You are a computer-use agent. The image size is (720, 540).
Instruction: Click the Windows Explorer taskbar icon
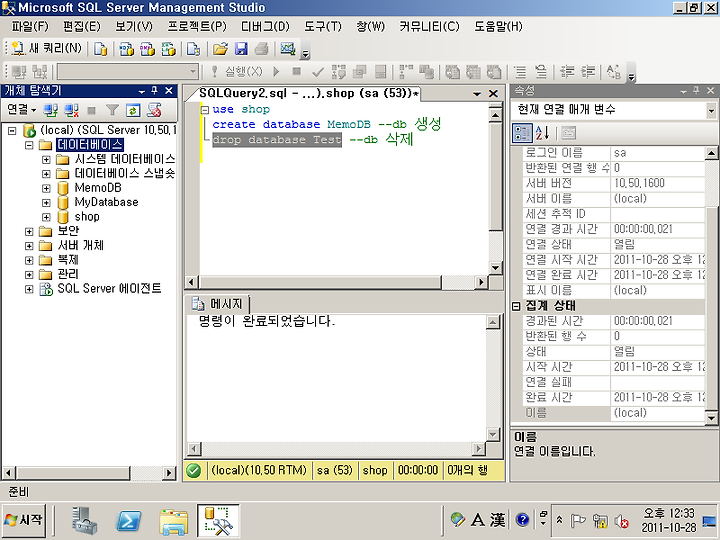coord(173,522)
